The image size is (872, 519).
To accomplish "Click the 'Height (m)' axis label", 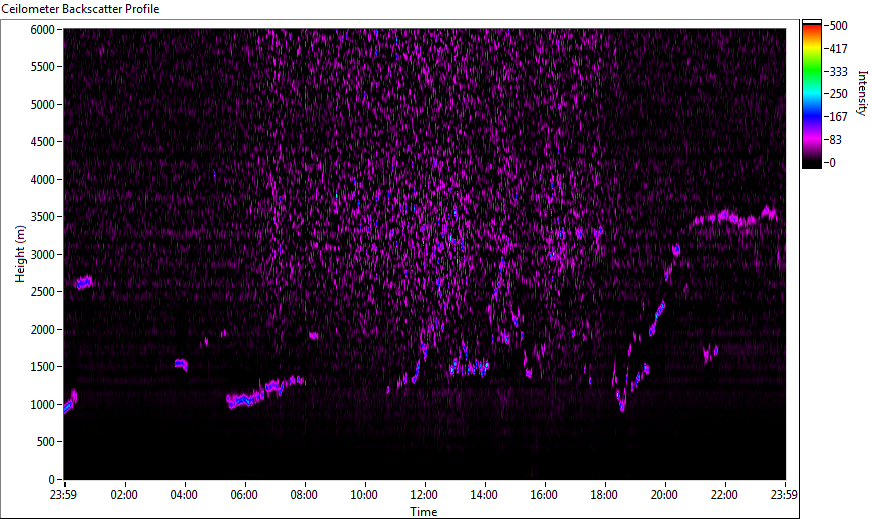I will [20, 254].
